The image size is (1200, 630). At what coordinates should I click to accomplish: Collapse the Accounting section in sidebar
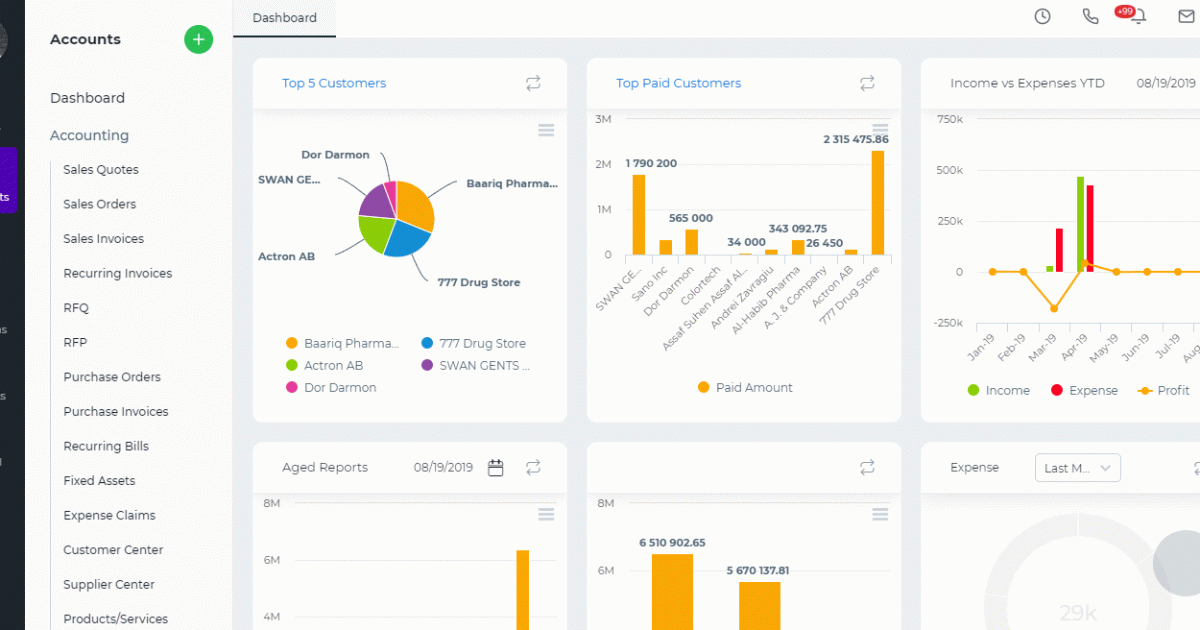tap(89, 135)
